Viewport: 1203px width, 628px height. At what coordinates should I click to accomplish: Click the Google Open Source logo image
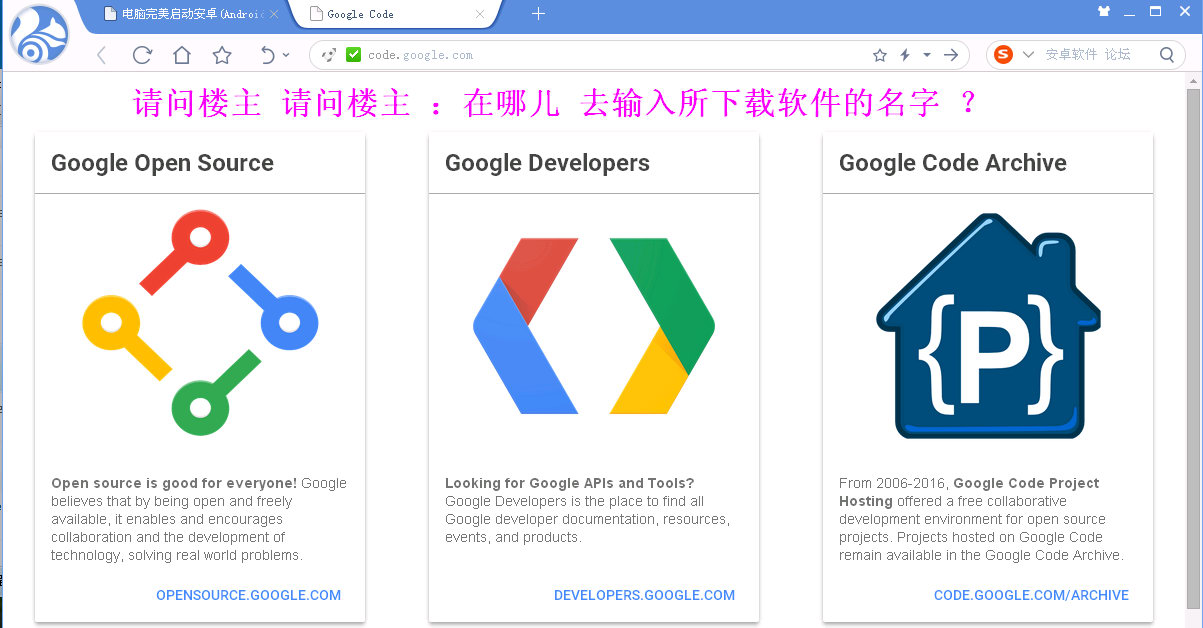(200, 322)
